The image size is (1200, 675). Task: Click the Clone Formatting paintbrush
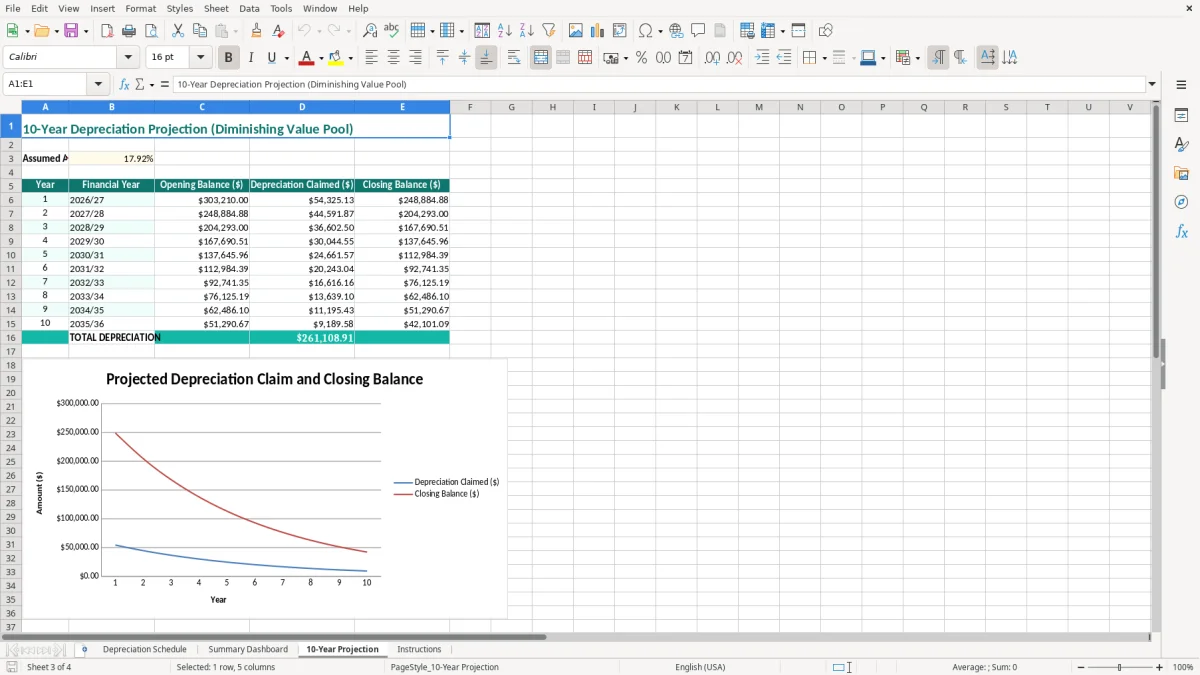pos(257,31)
